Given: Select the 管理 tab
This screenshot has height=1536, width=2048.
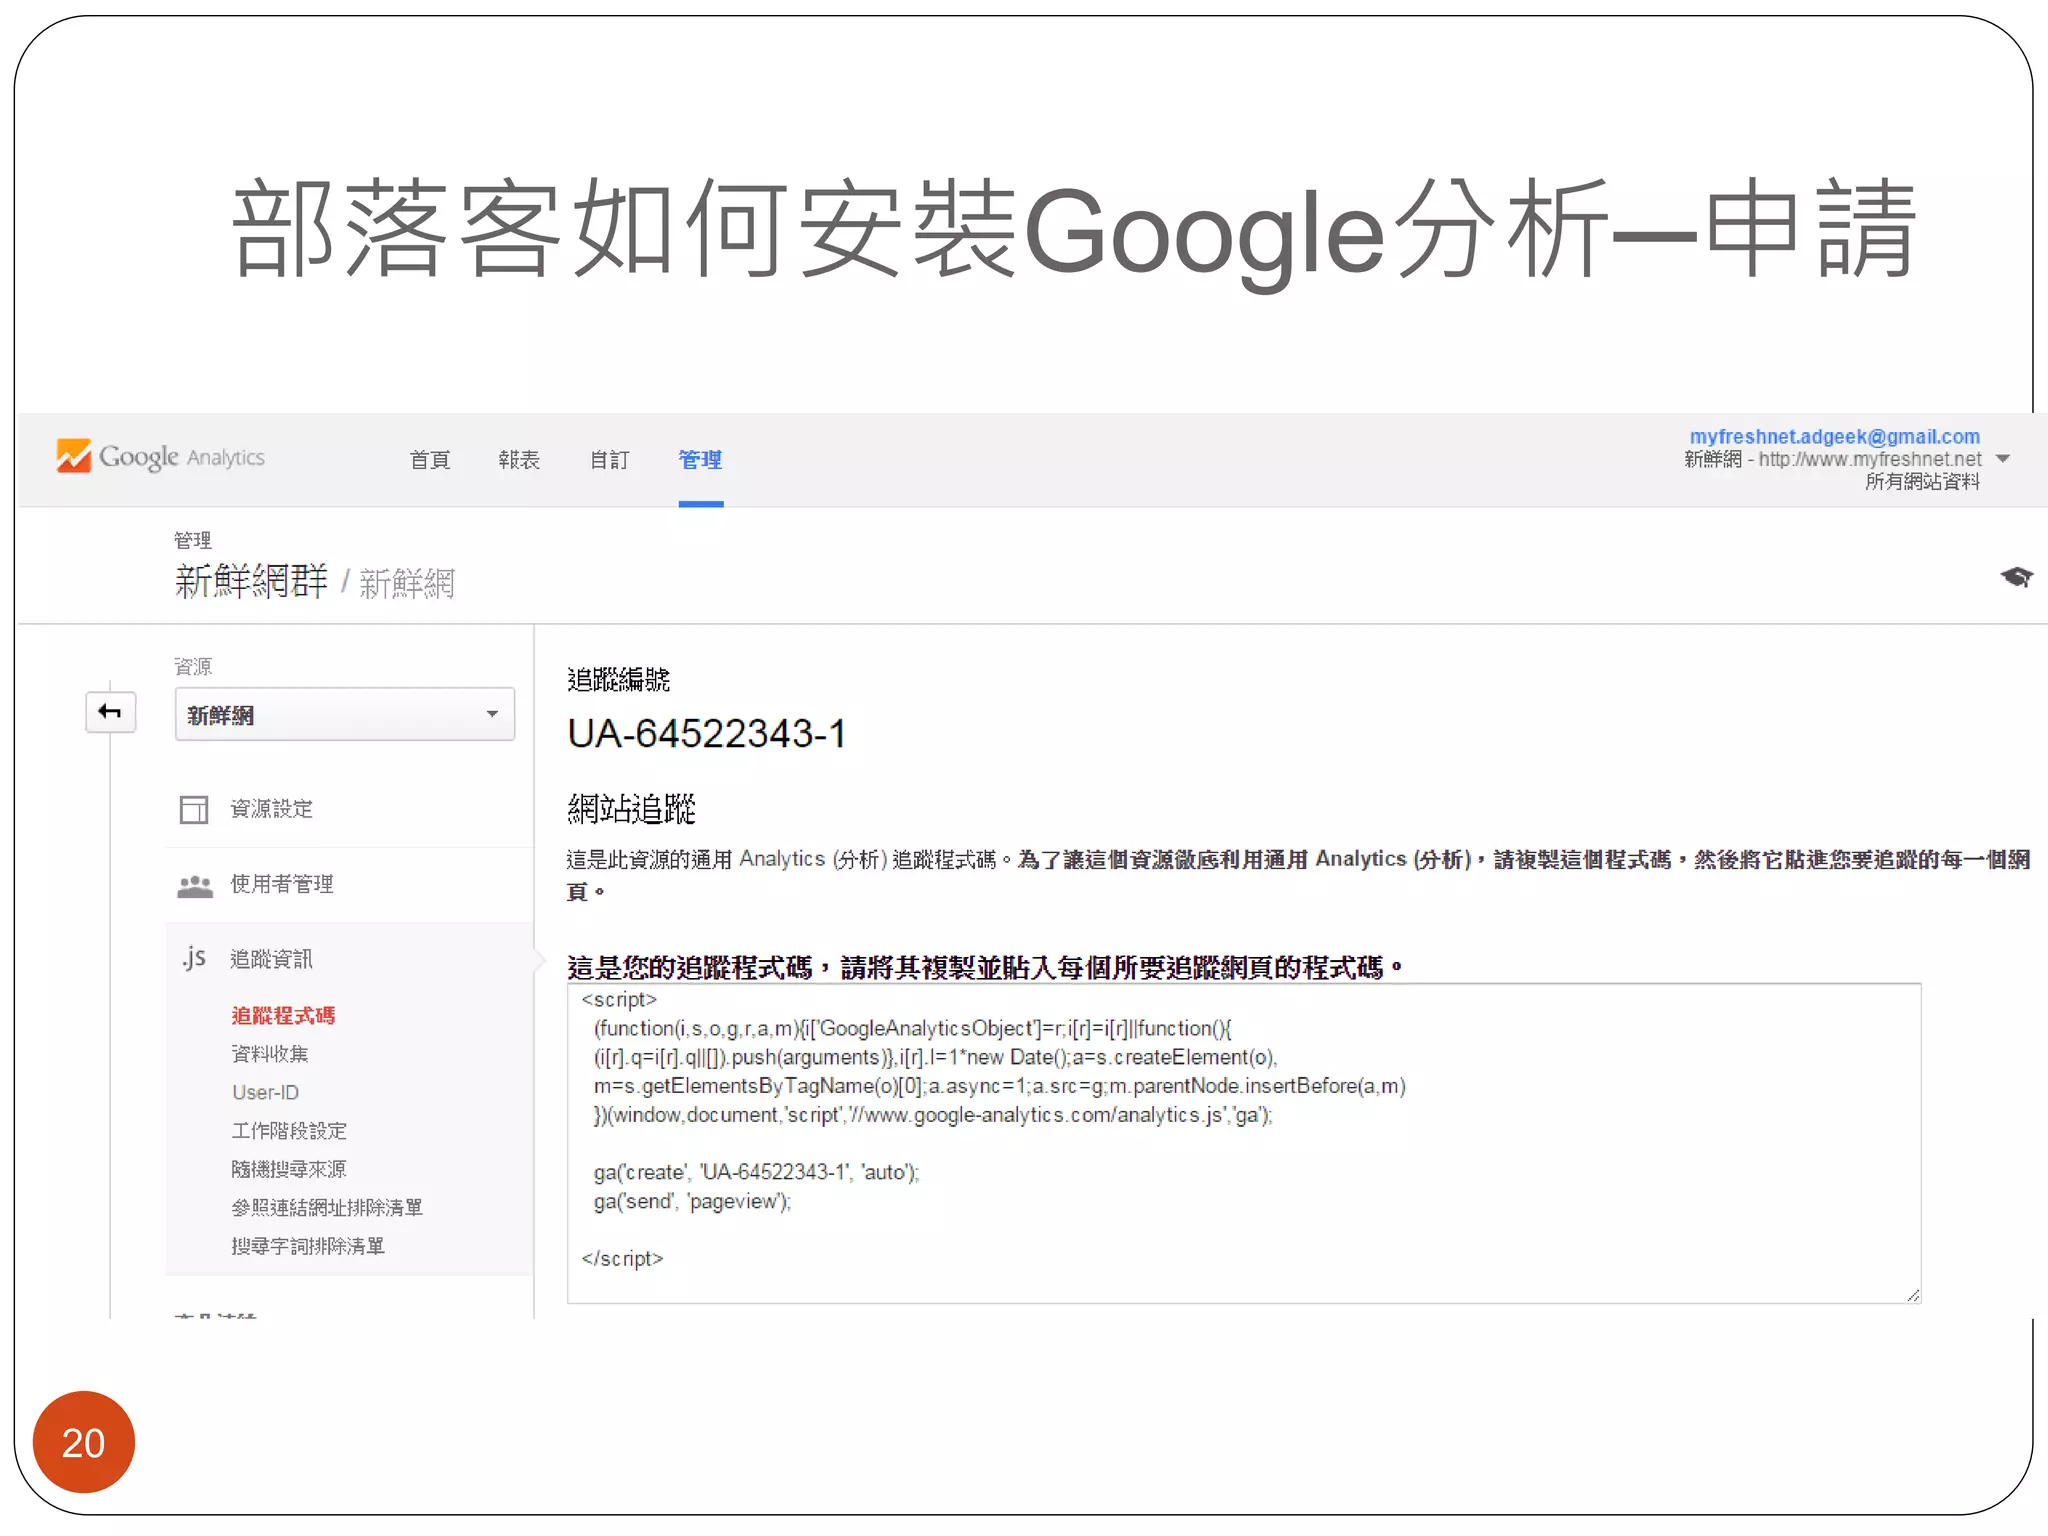Looking at the screenshot, I should tap(700, 460).
